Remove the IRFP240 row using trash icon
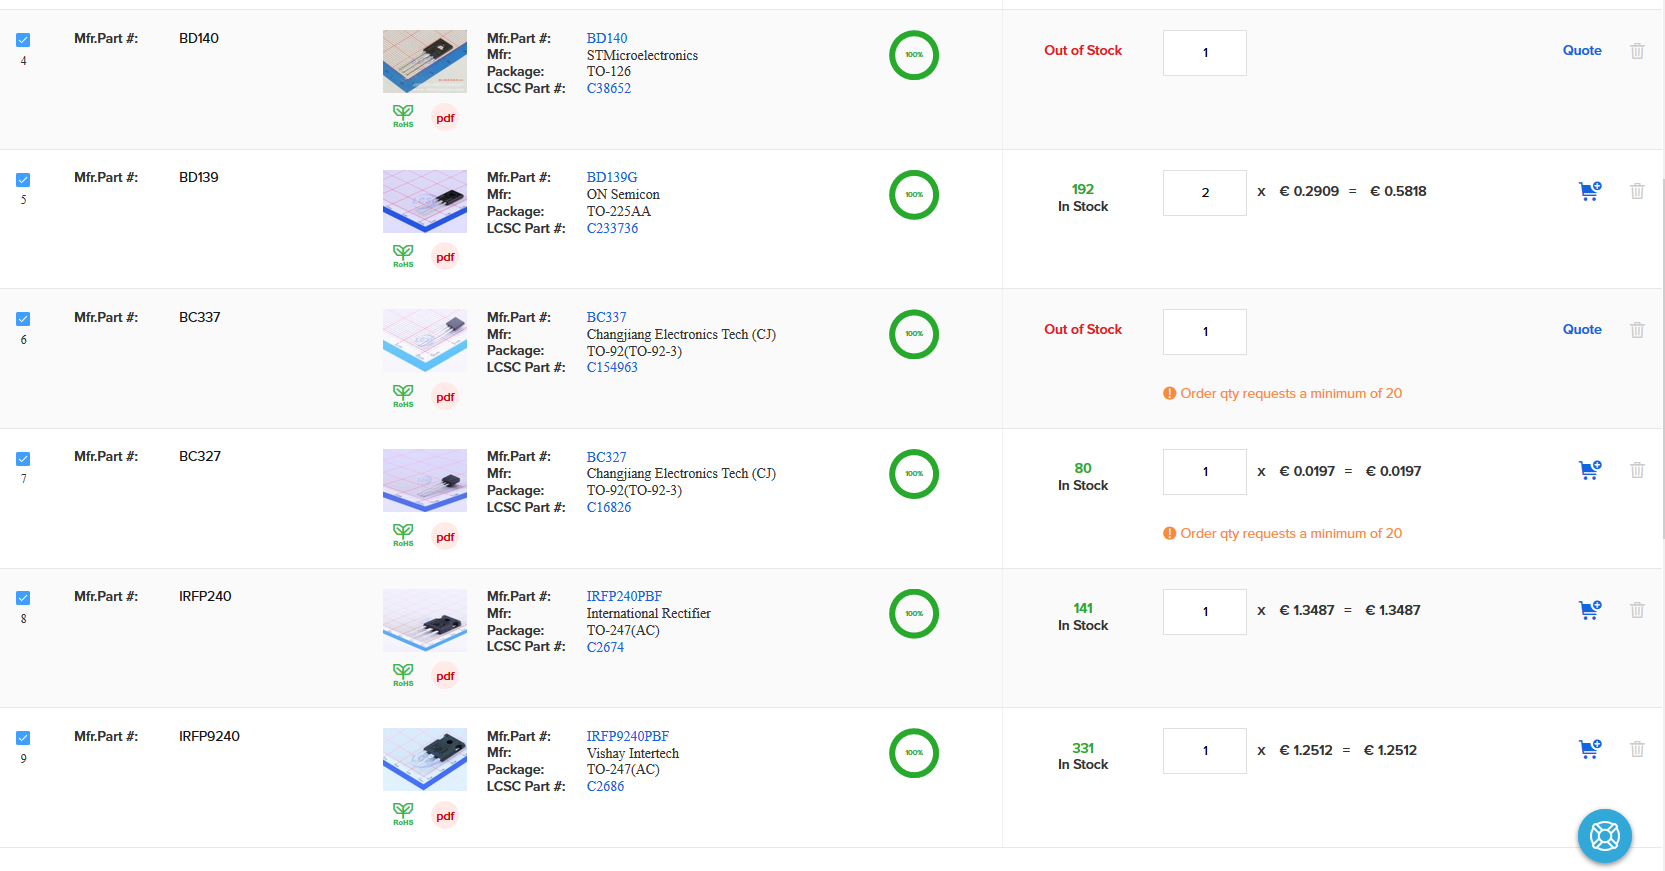Viewport: 1665px width, 871px height. [x=1637, y=610]
